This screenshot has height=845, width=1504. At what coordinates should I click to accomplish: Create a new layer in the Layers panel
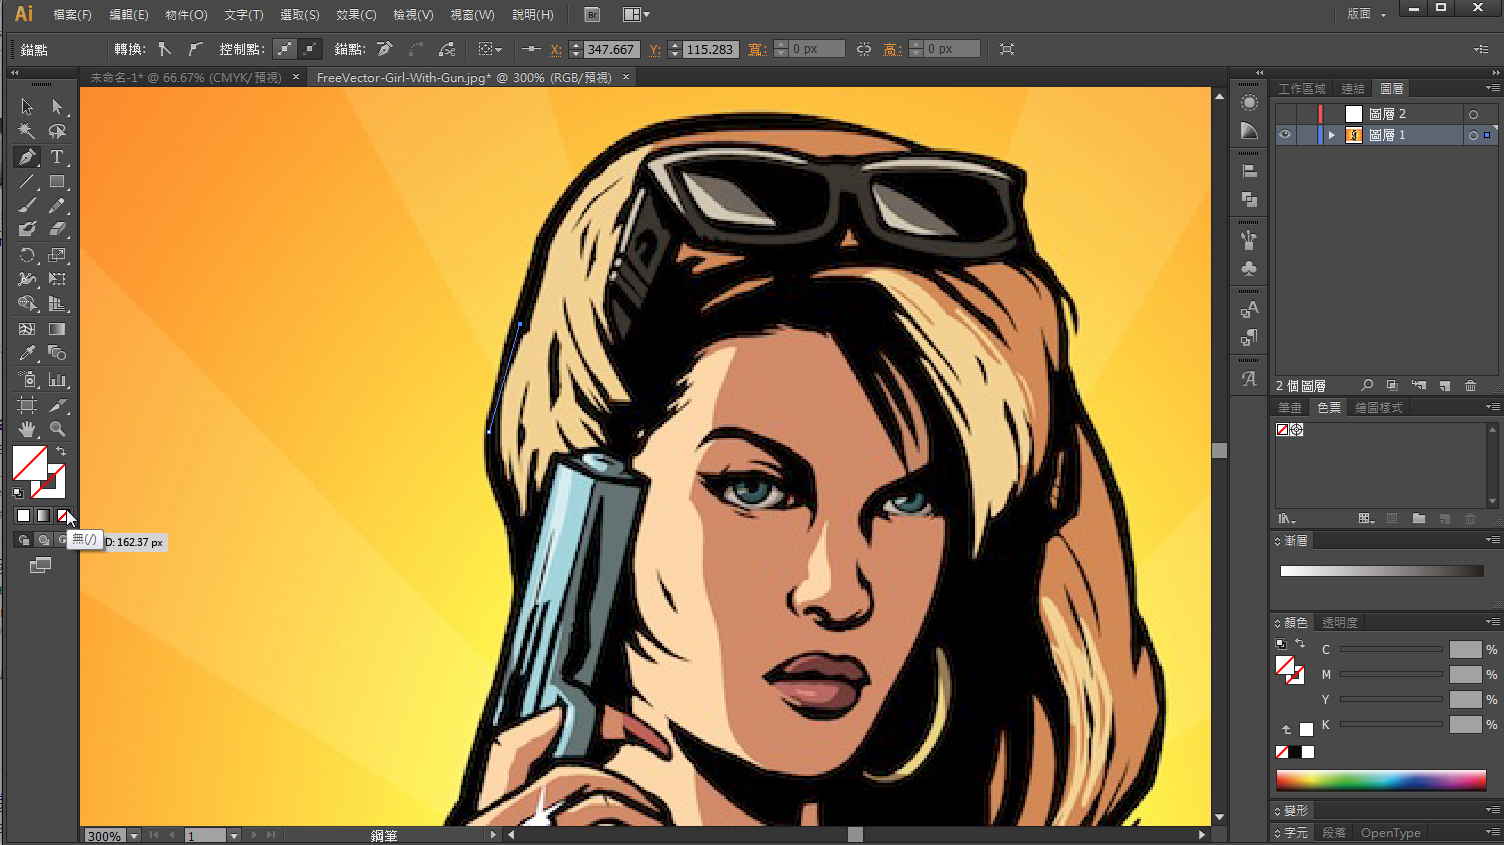[x=1444, y=385]
